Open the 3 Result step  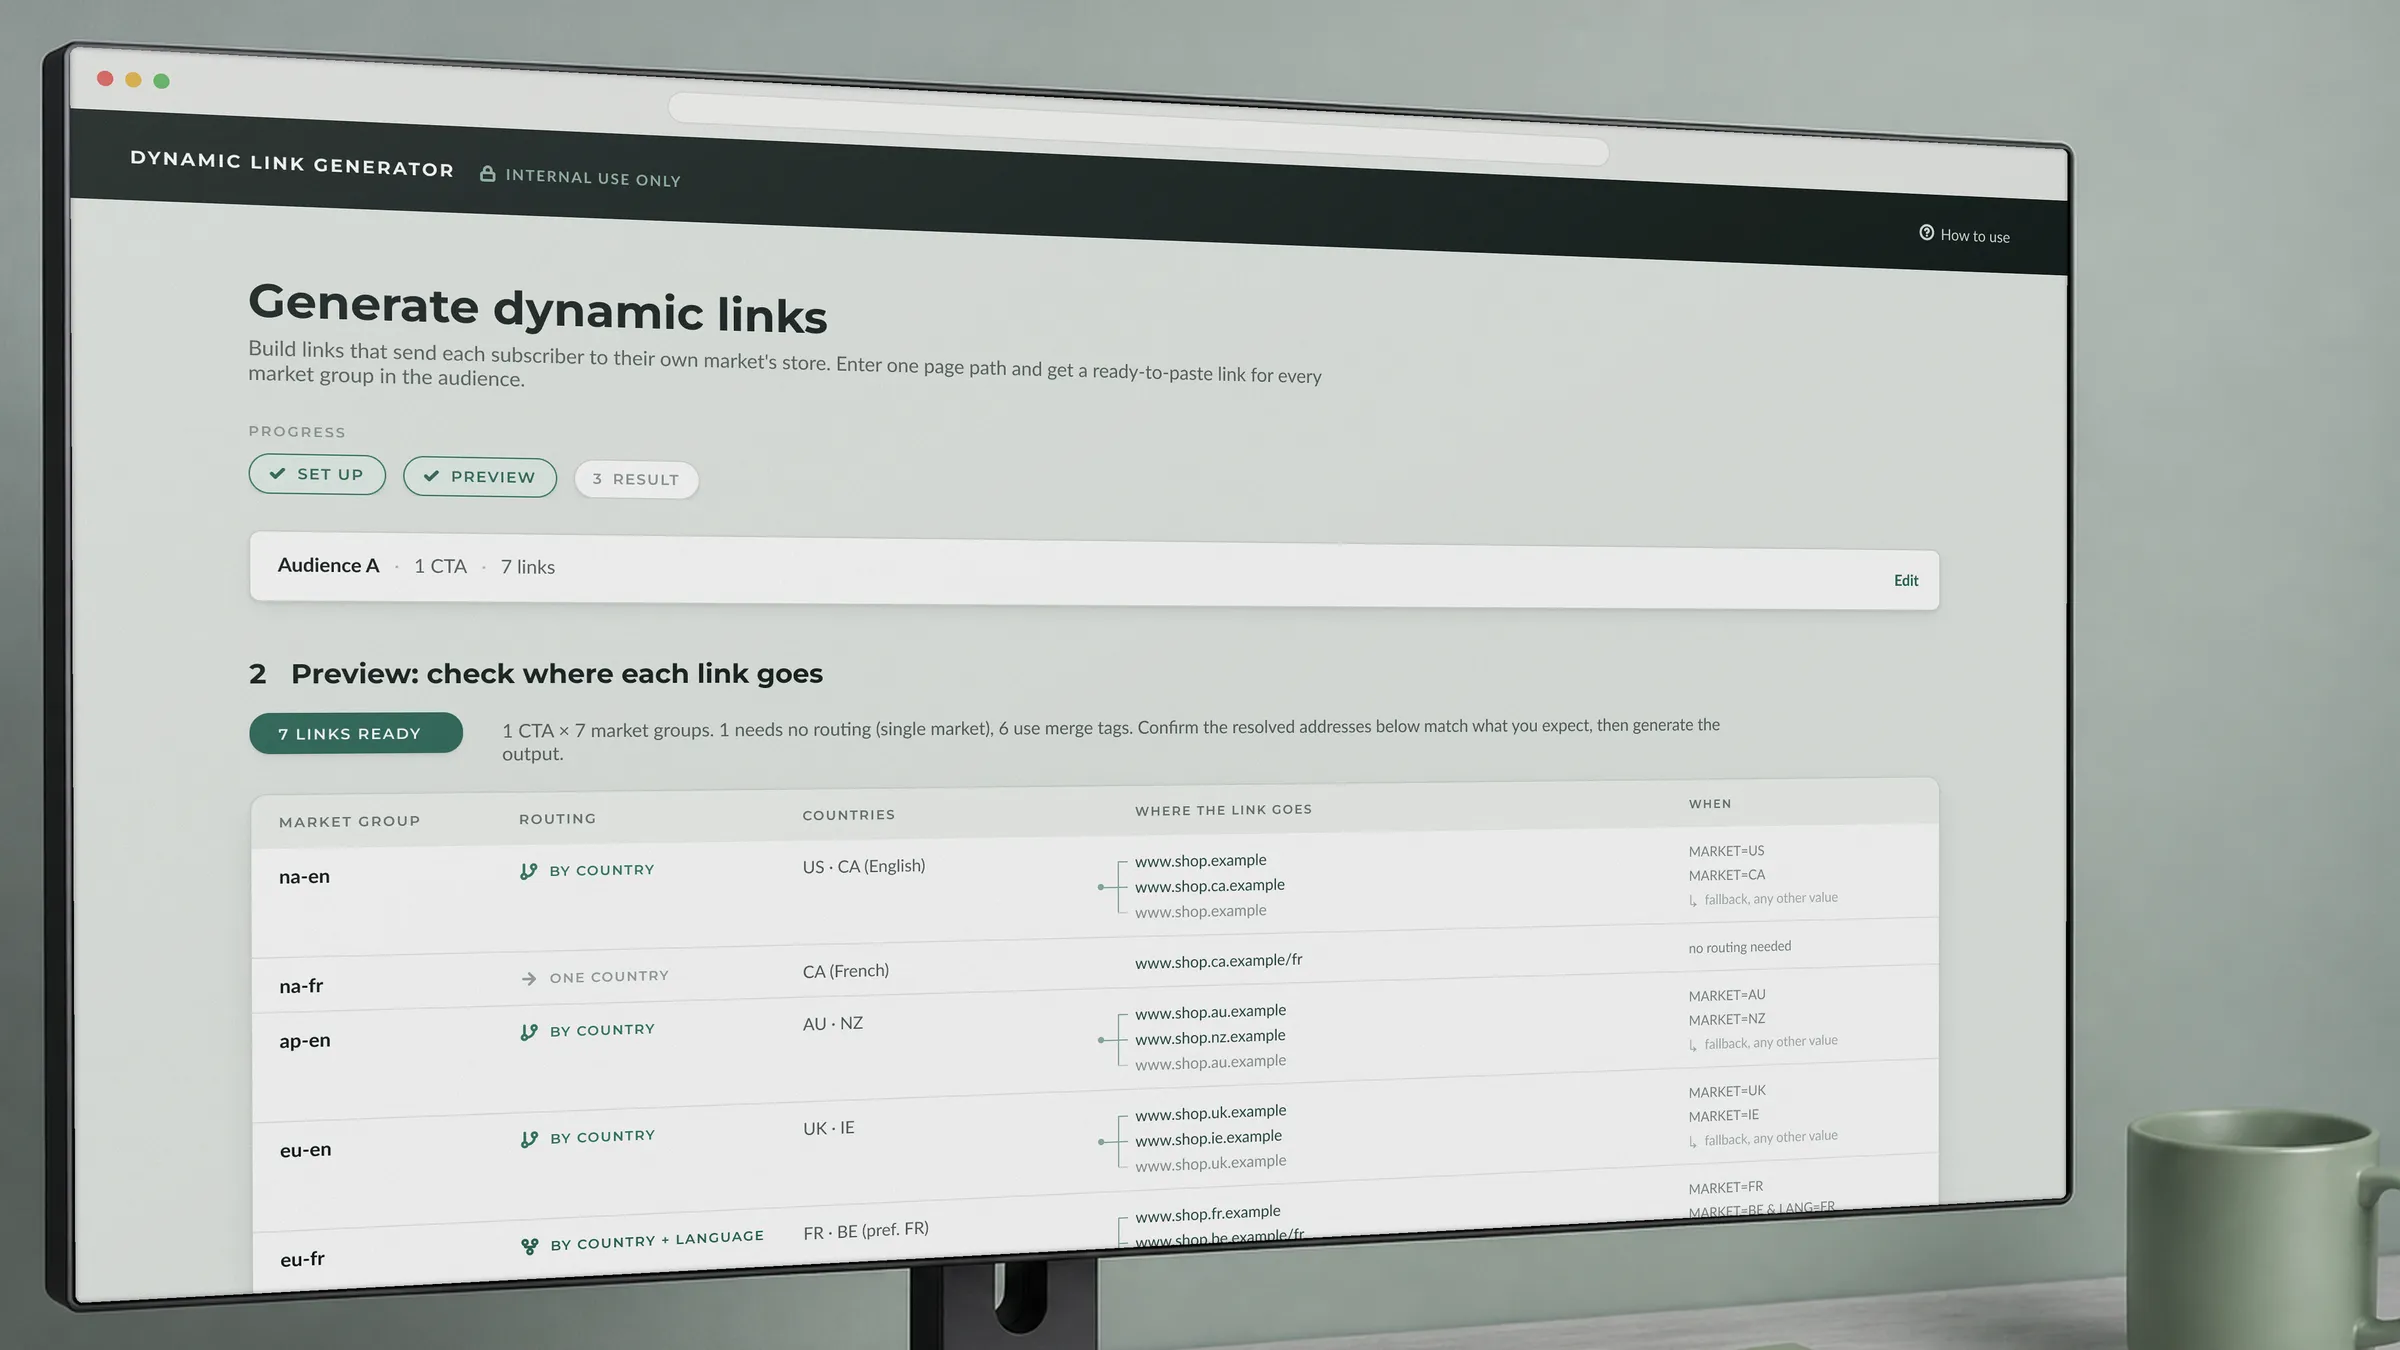(x=636, y=480)
